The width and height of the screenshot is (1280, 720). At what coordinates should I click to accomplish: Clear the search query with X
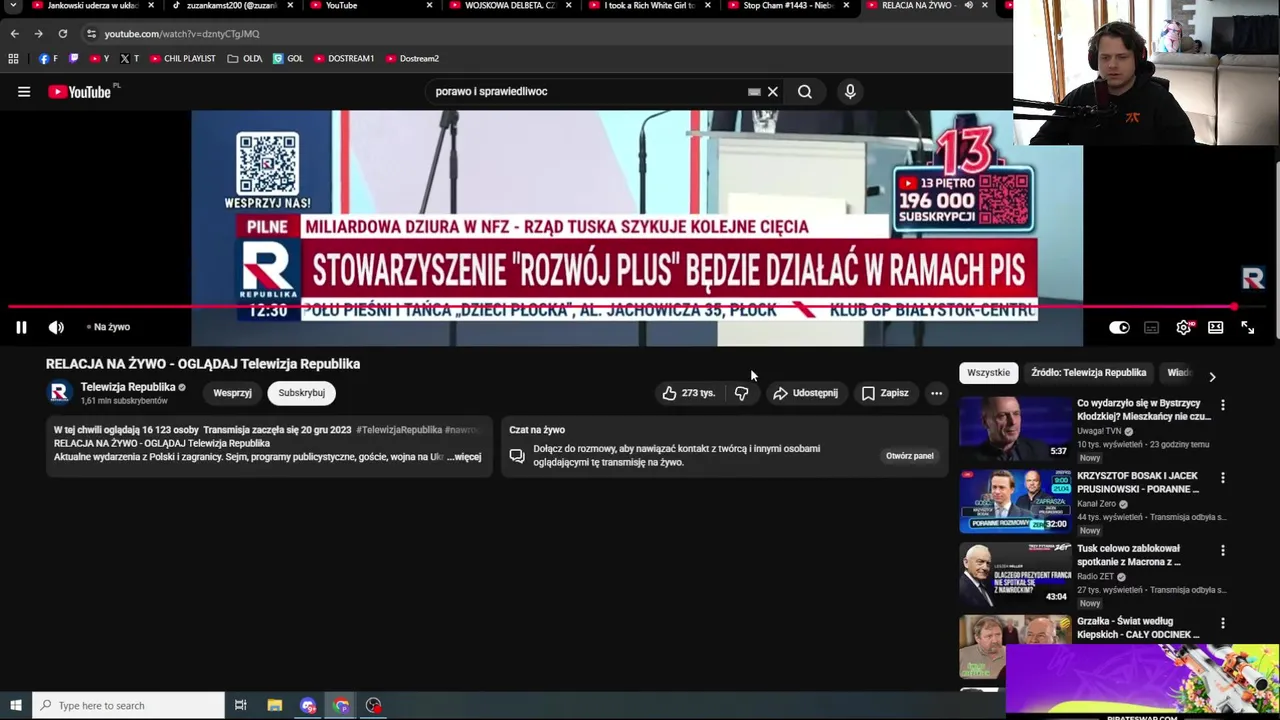[x=772, y=92]
